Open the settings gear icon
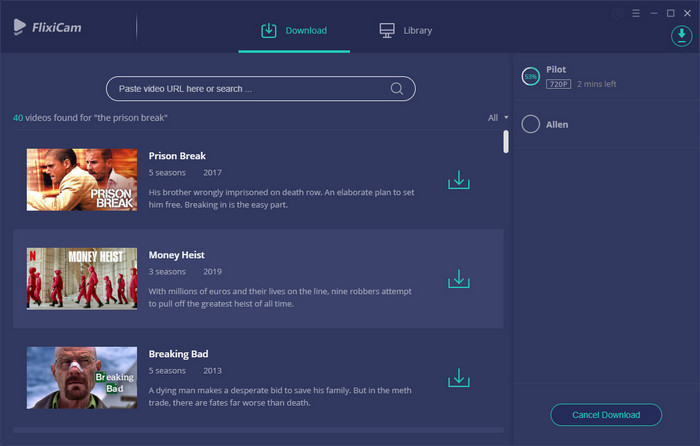The width and height of the screenshot is (700, 446). [x=616, y=14]
